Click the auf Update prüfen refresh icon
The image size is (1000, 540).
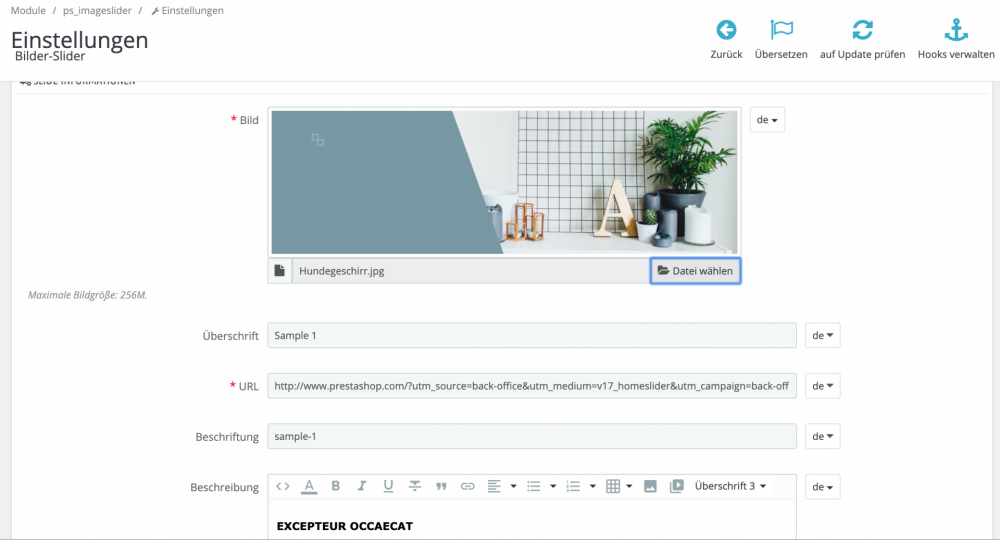(x=862, y=30)
